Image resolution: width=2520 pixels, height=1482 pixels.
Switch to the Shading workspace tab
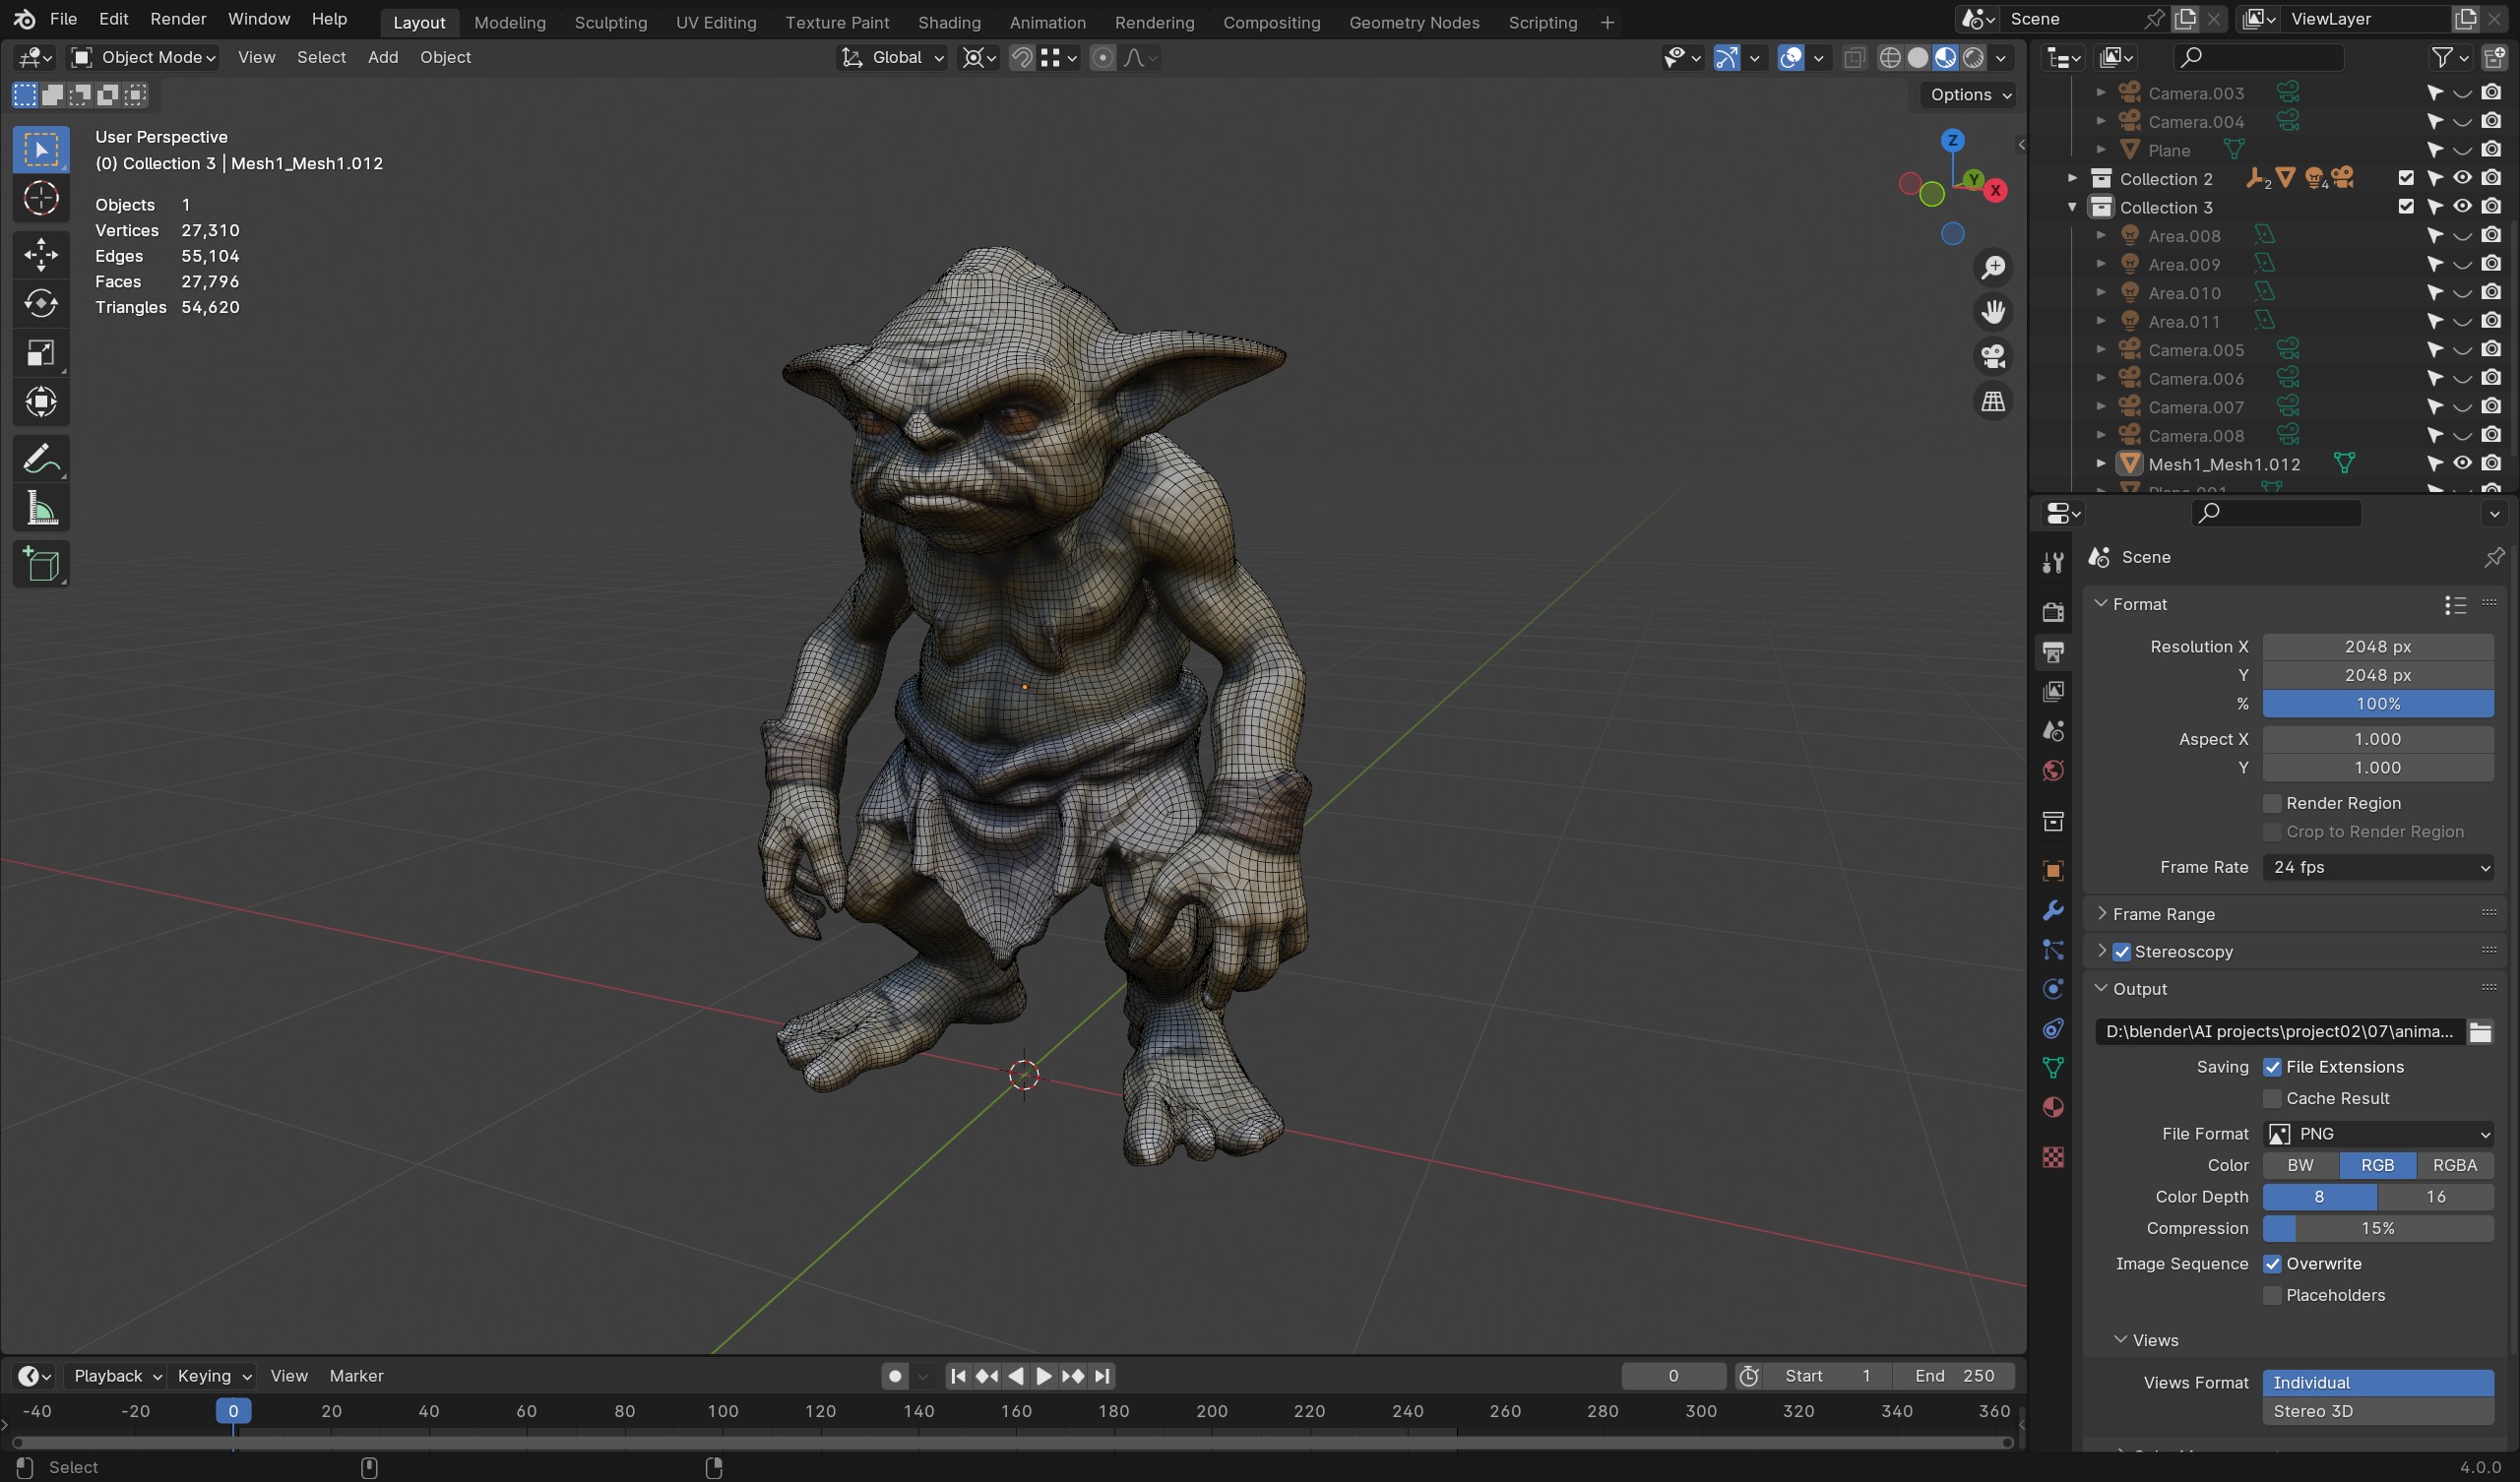(949, 22)
